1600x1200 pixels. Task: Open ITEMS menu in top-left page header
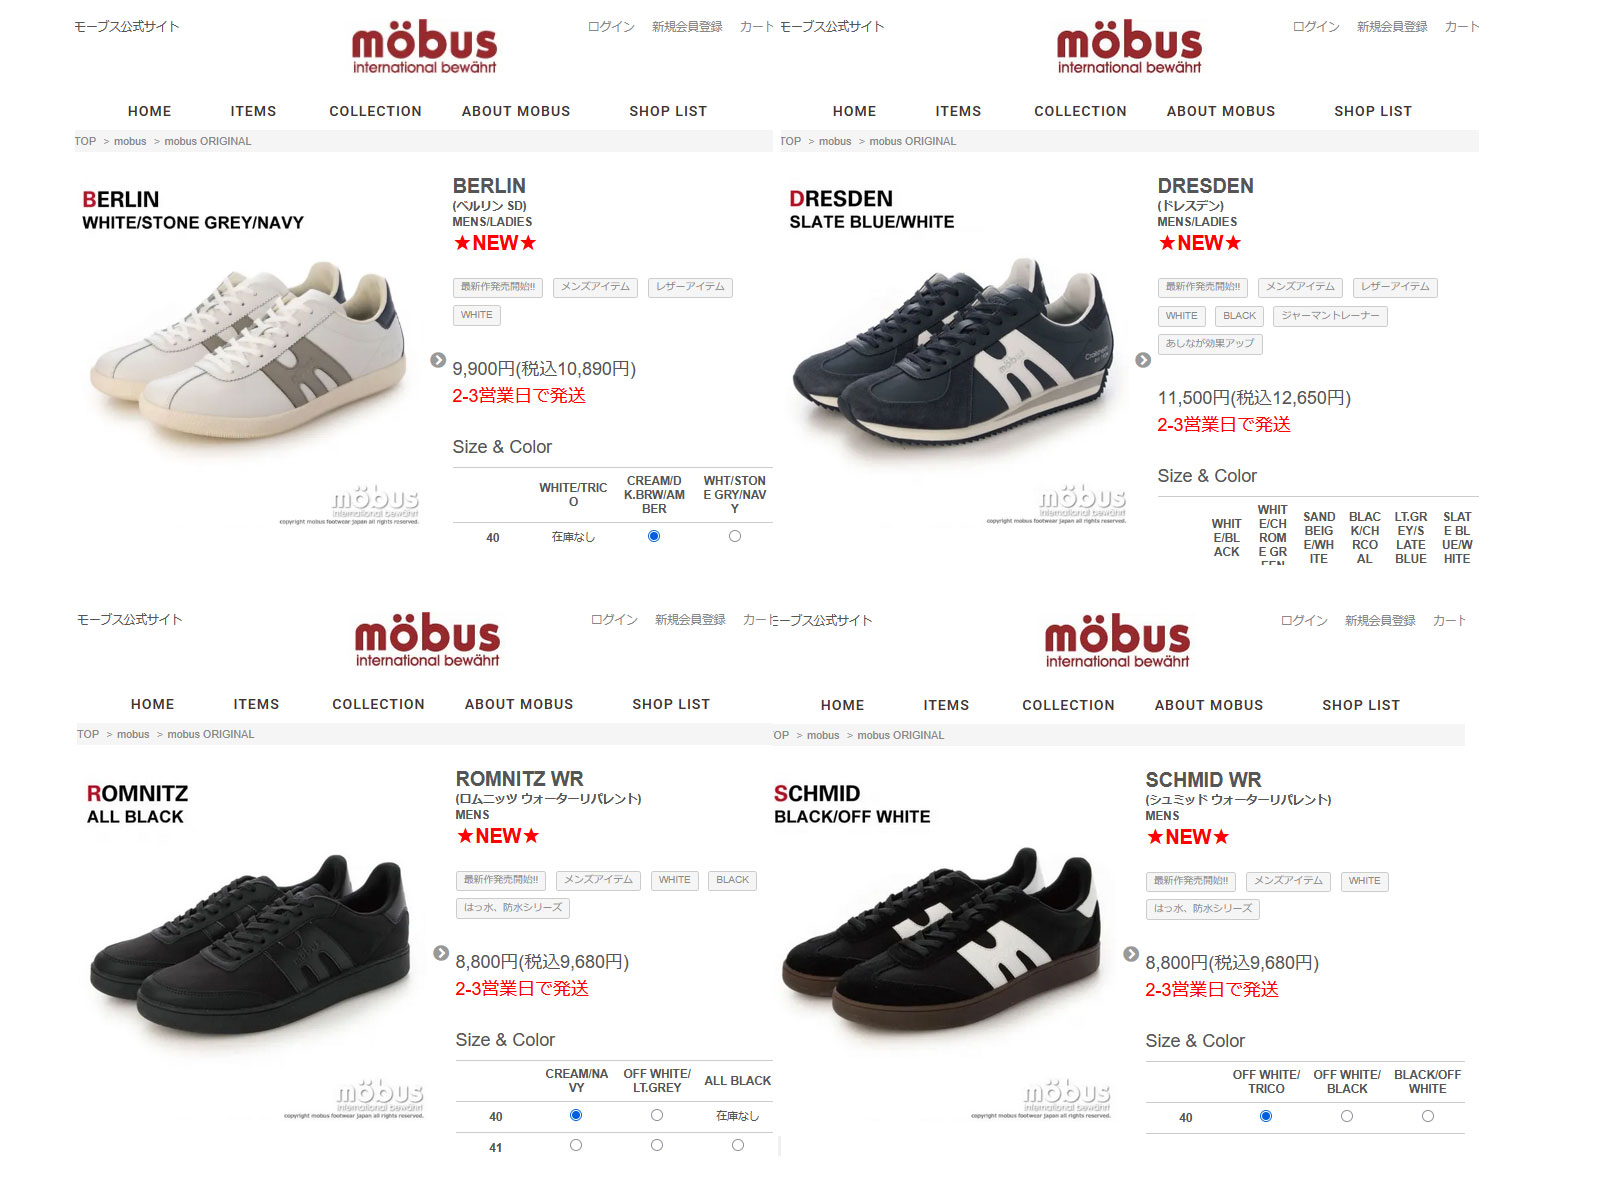coord(253,111)
